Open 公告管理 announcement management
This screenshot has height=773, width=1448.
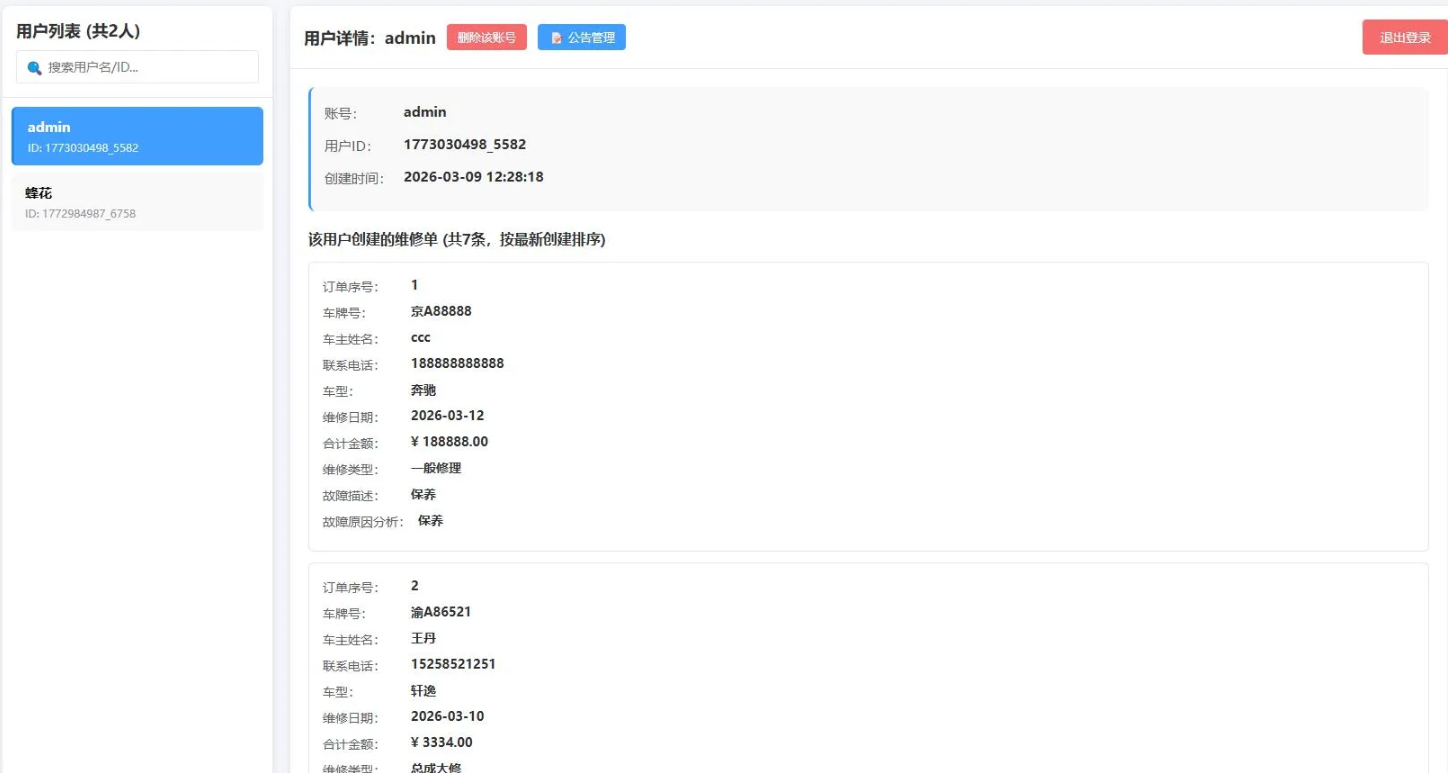click(581, 38)
